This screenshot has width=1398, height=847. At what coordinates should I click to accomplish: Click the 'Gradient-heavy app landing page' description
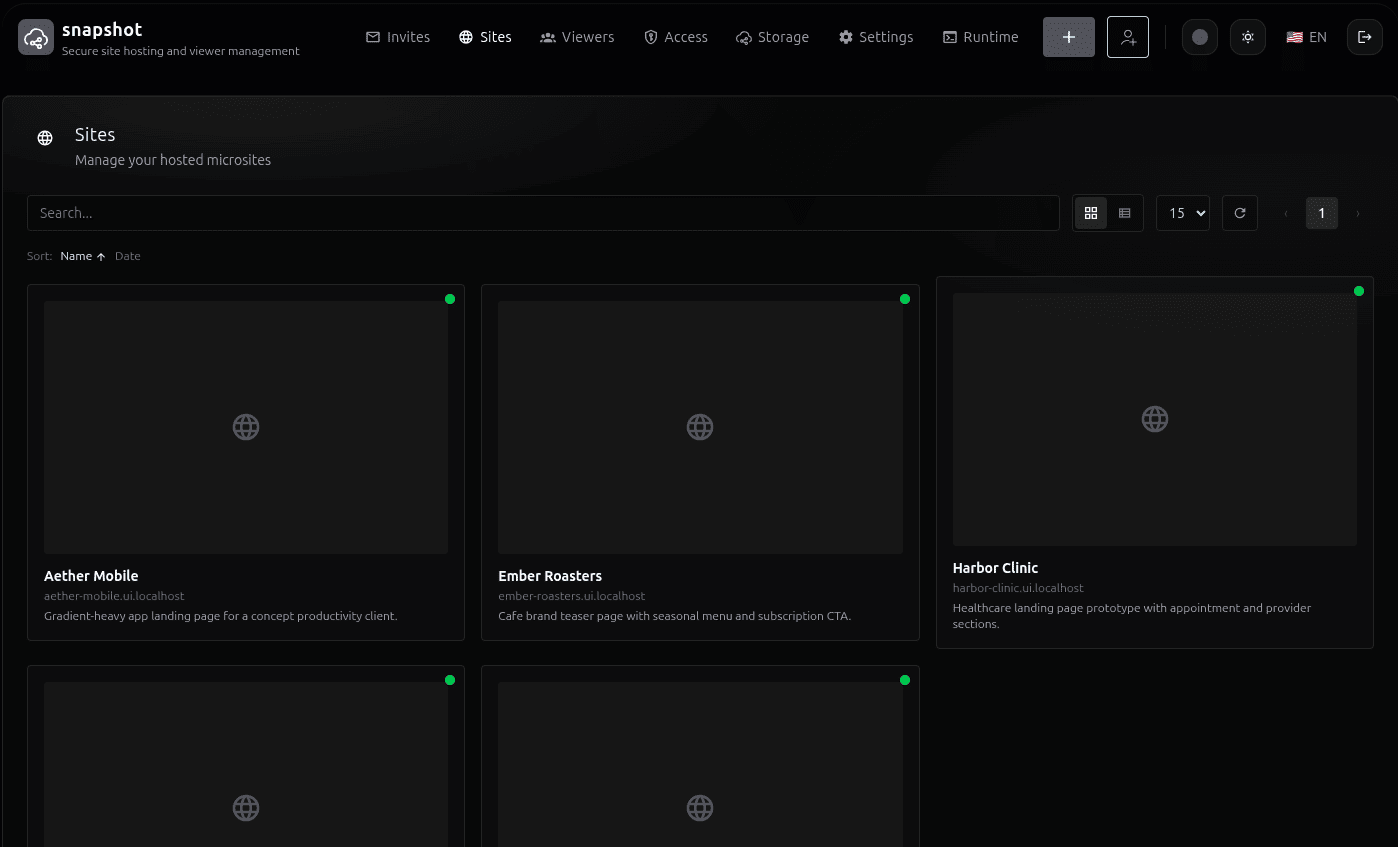tap(221, 616)
